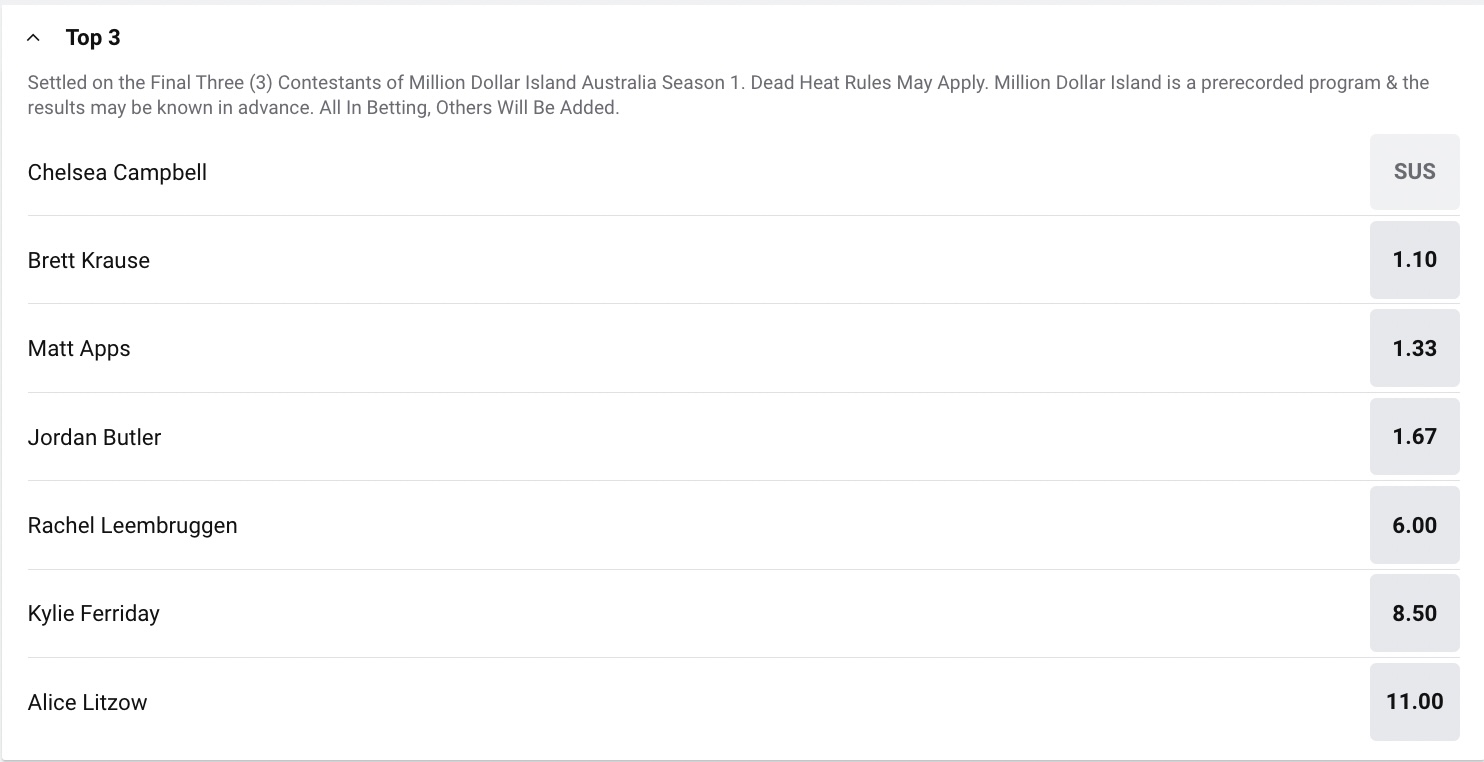Click the Chelsea Campbell contestant name

(117, 172)
